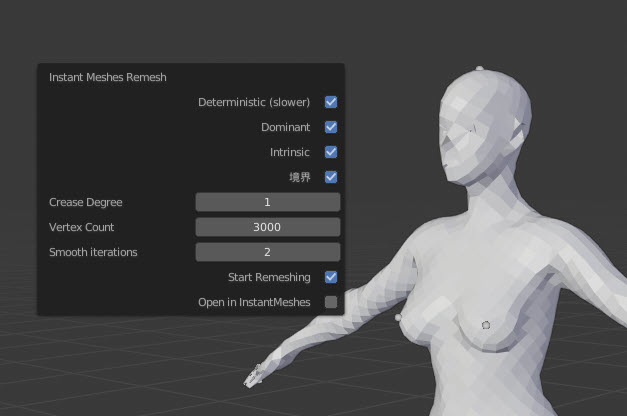Click the Smooth iterations label

pyautogui.click(x=93, y=252)
